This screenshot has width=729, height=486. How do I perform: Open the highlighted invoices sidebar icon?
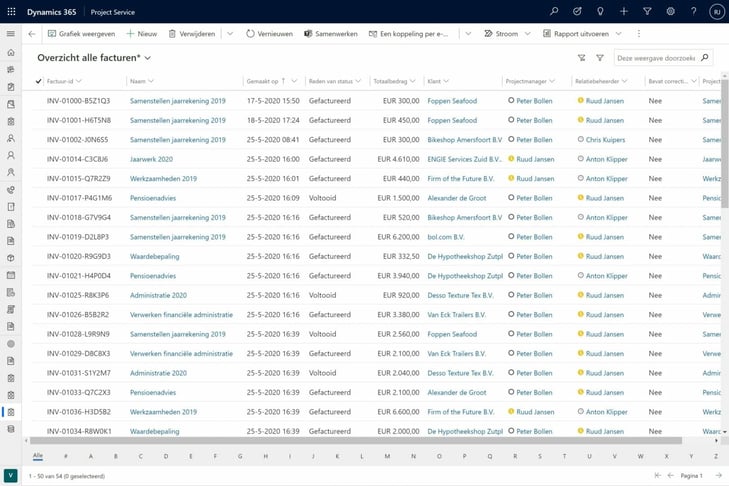click(11, 412)
